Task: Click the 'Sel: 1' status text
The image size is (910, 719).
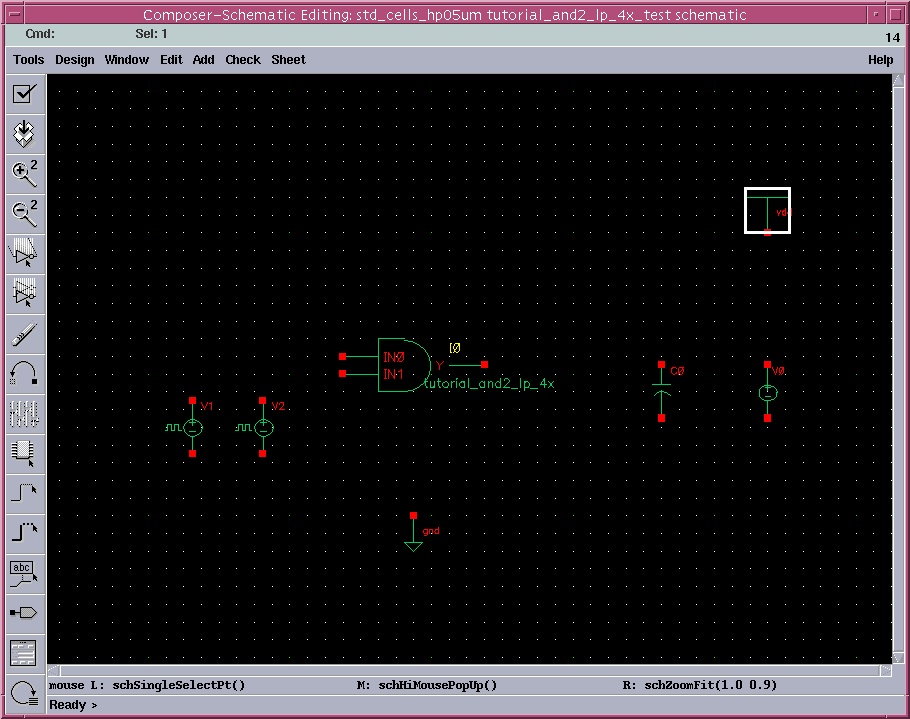Action: [151, 34]
